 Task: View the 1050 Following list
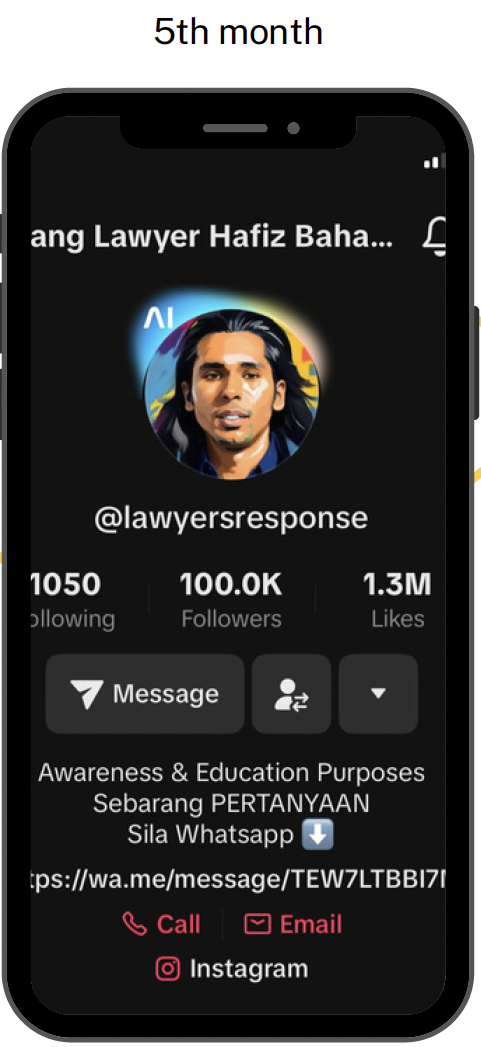(73, 600)
